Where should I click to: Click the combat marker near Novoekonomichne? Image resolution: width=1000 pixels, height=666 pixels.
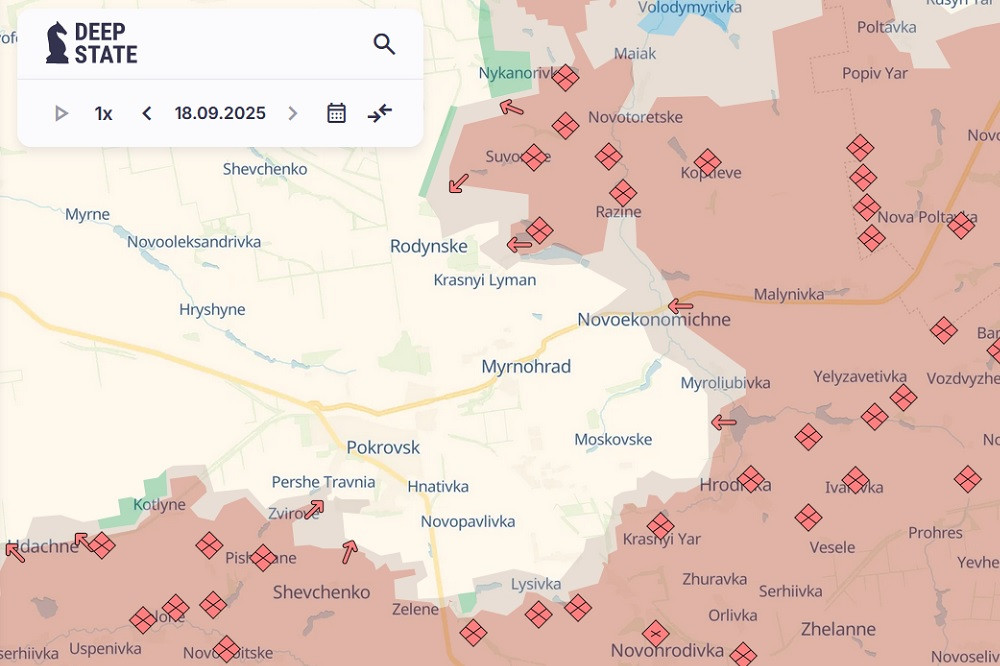tap(680, 306)
